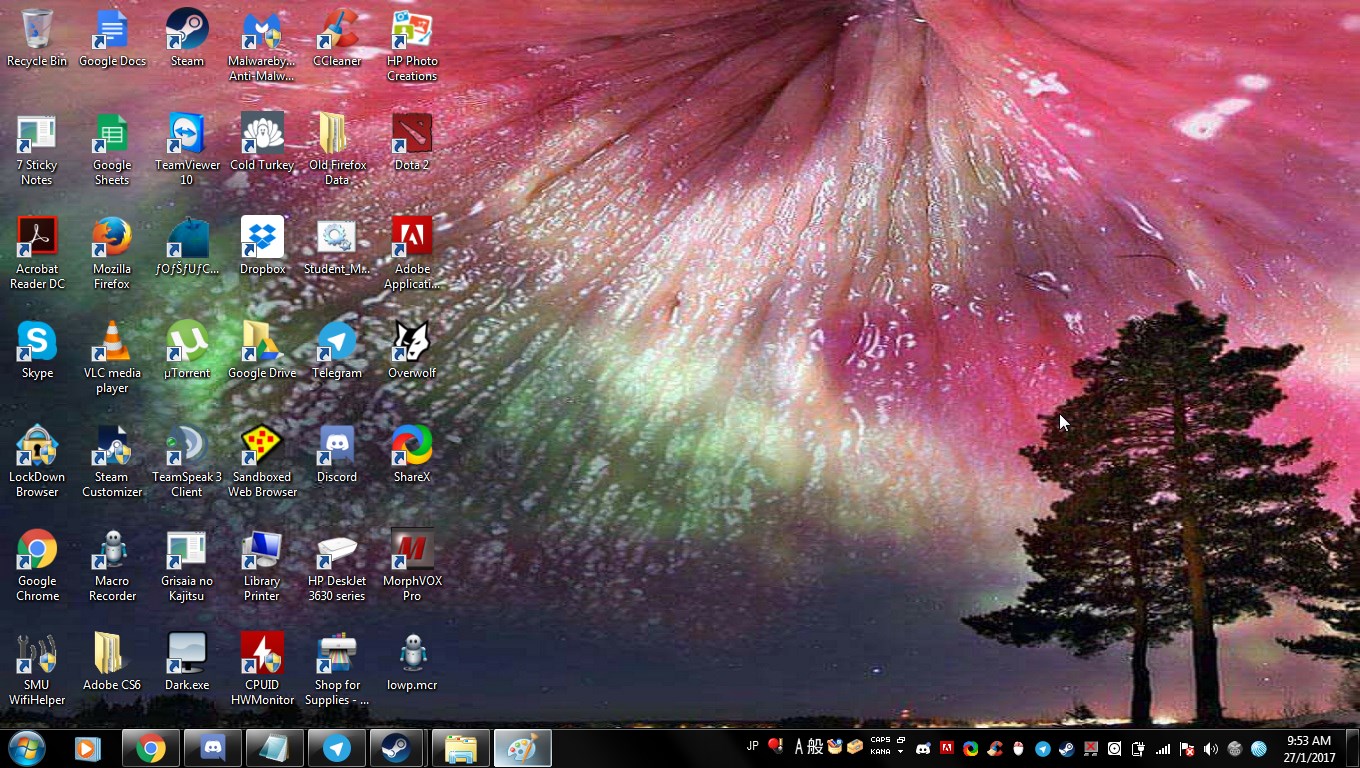Viewport: 1360px width, 768px height.
Task: Click the JP input language indicator
Action: [x=752, y=745]
